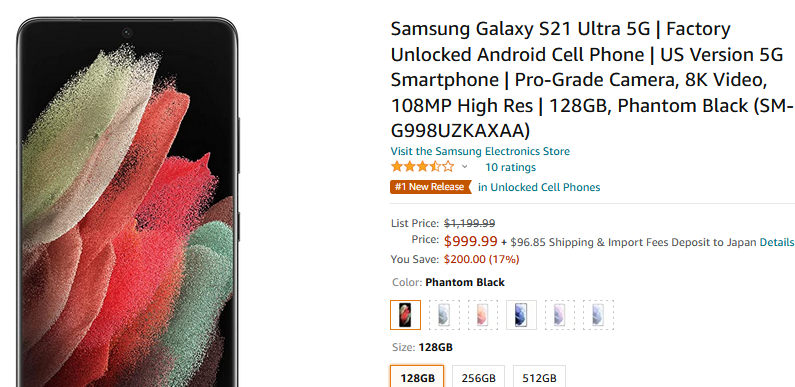Click the Samsung Galaxy S21 Ultra title

click(592, 80)
